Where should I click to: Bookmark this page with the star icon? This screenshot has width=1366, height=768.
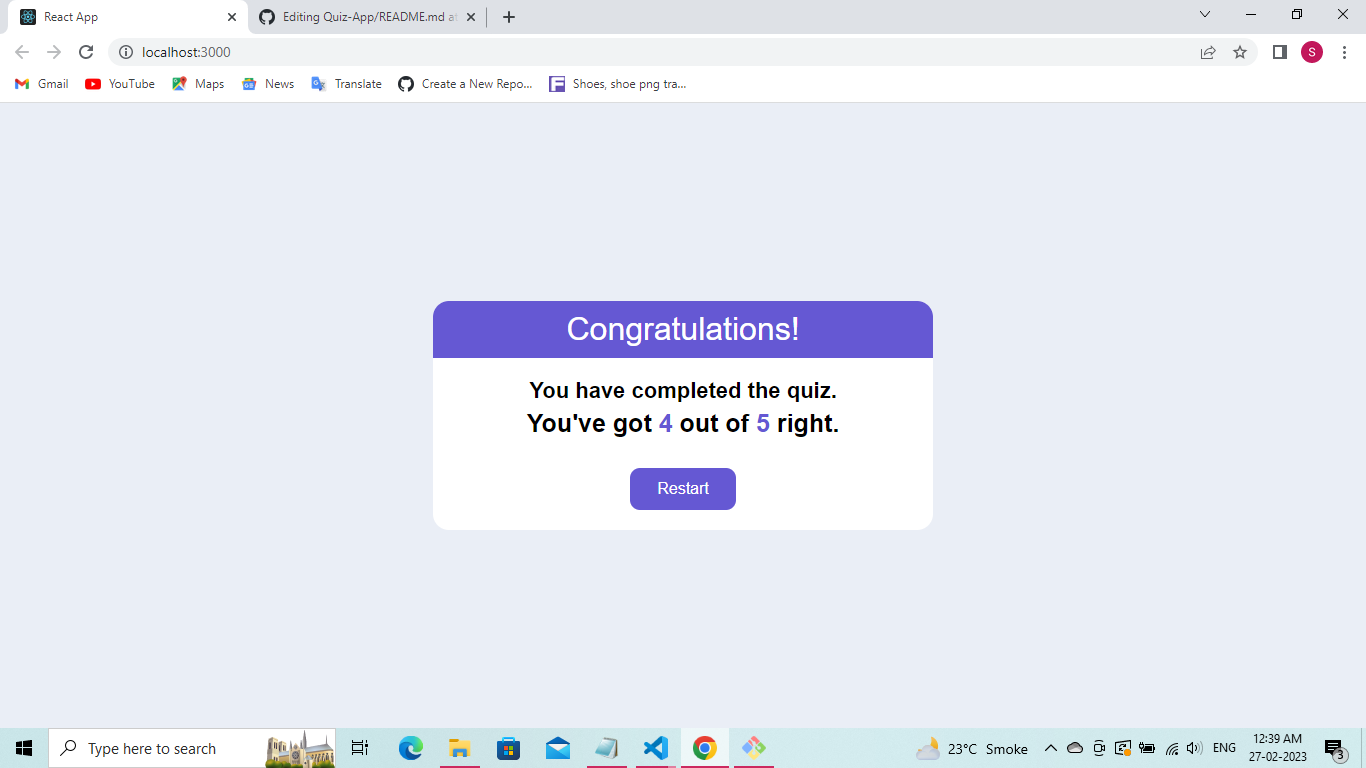[x=1240, y=52]
